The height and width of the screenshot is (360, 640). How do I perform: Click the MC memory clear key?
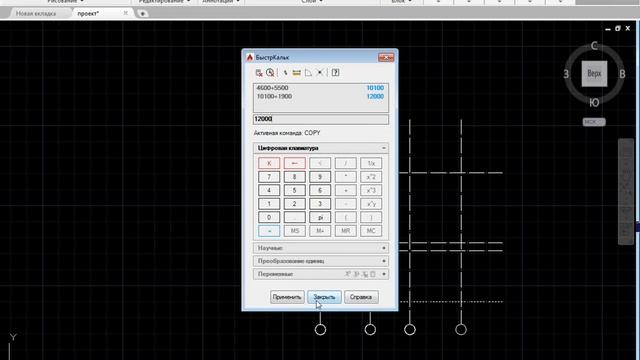point(371,231)
